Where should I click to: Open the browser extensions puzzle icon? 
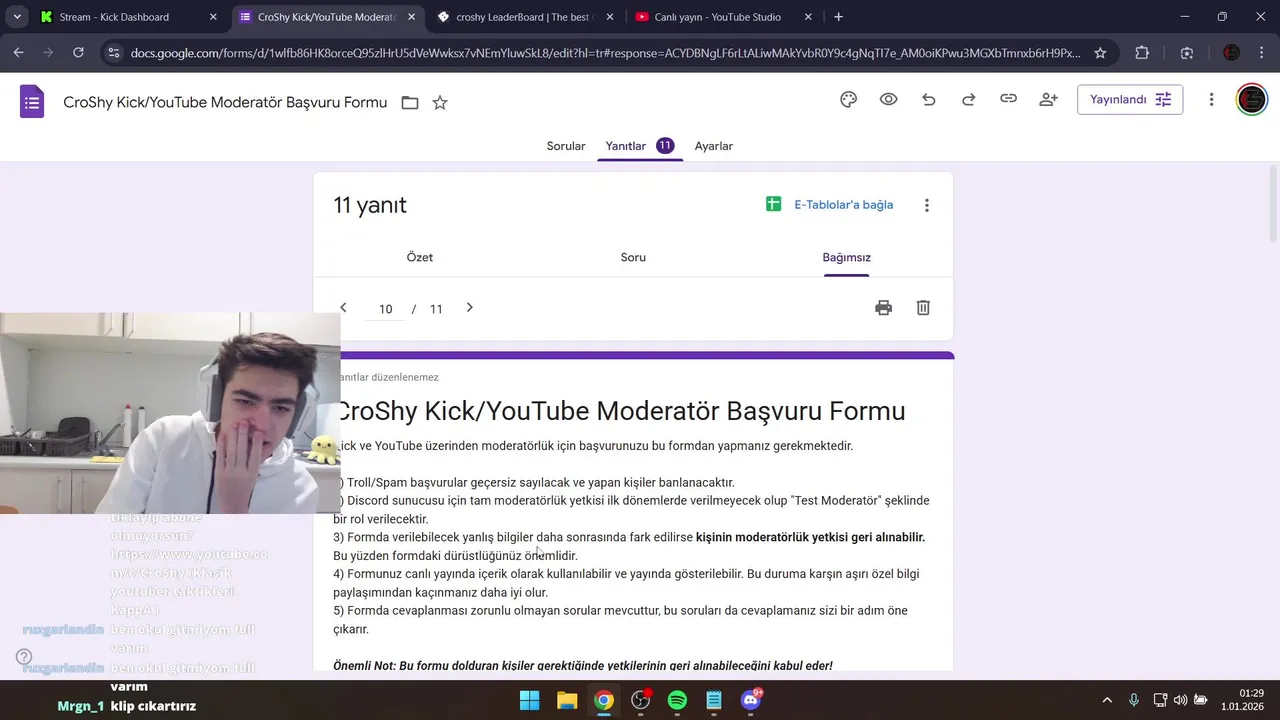[x=1142, y=53]
